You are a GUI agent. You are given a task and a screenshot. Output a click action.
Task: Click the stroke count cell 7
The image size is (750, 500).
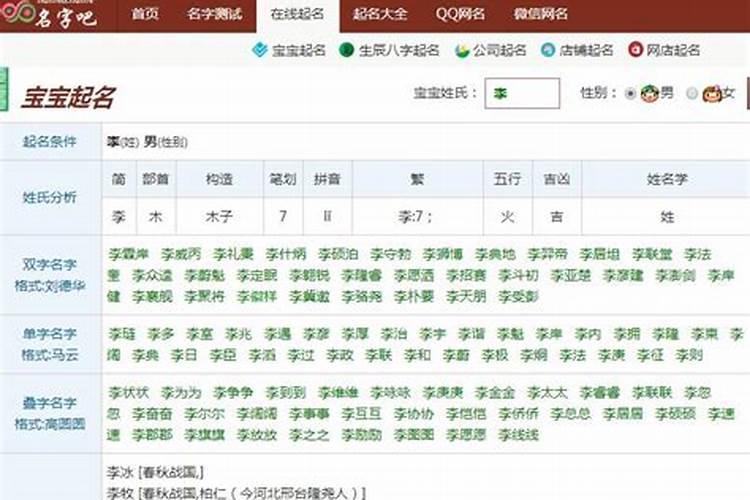click(283, 216)
